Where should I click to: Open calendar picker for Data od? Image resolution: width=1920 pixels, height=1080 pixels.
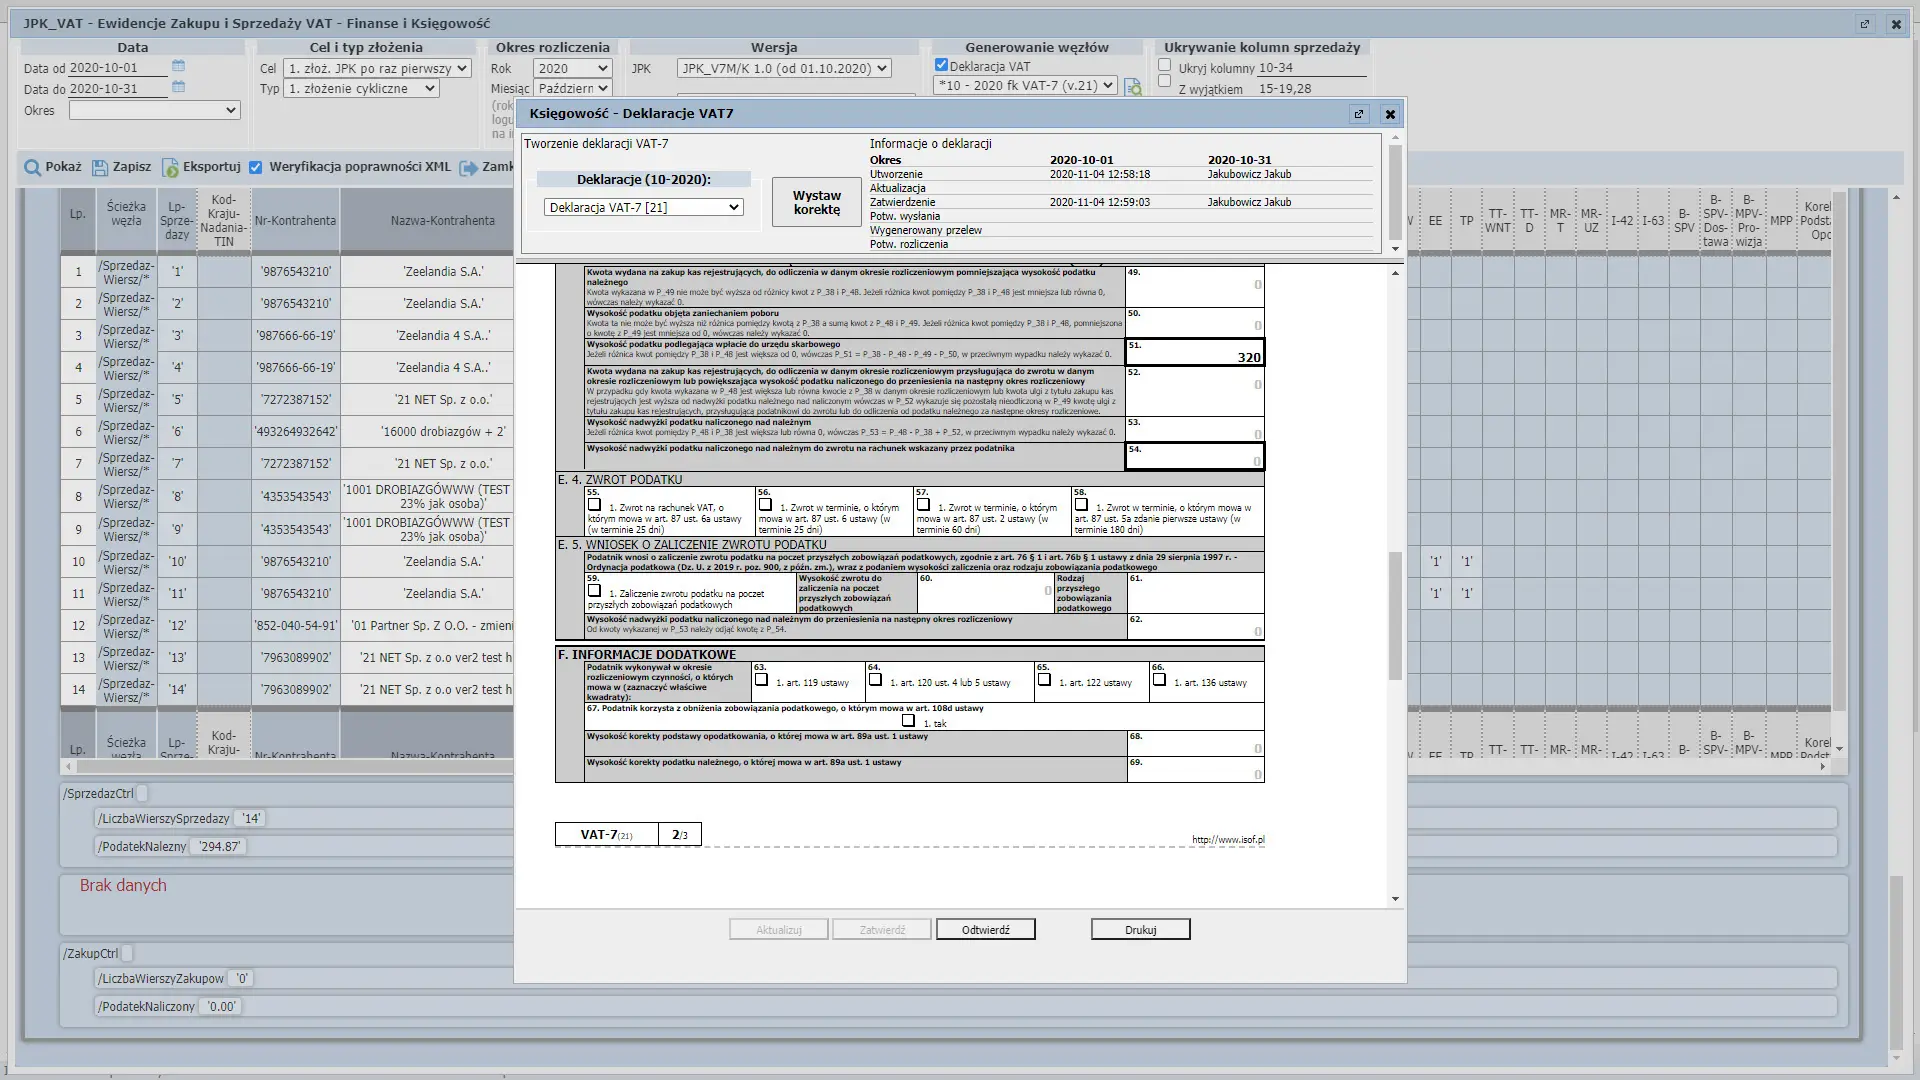coord(178,66)
